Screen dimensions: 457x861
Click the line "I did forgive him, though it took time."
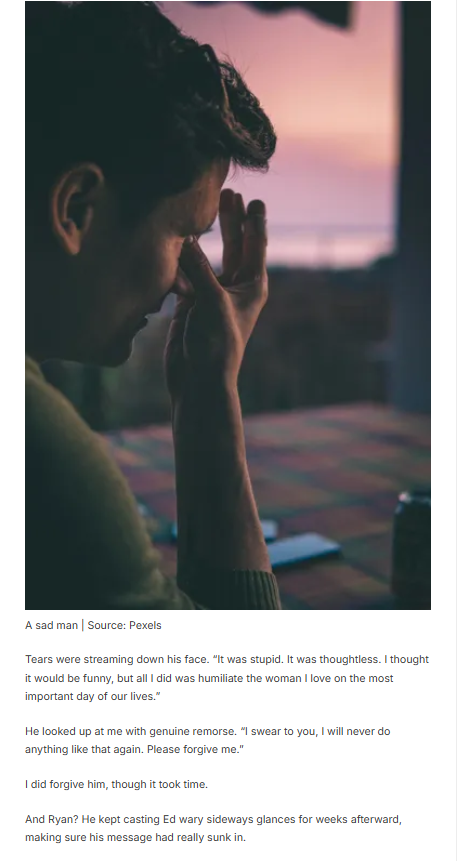click(116, 785)
